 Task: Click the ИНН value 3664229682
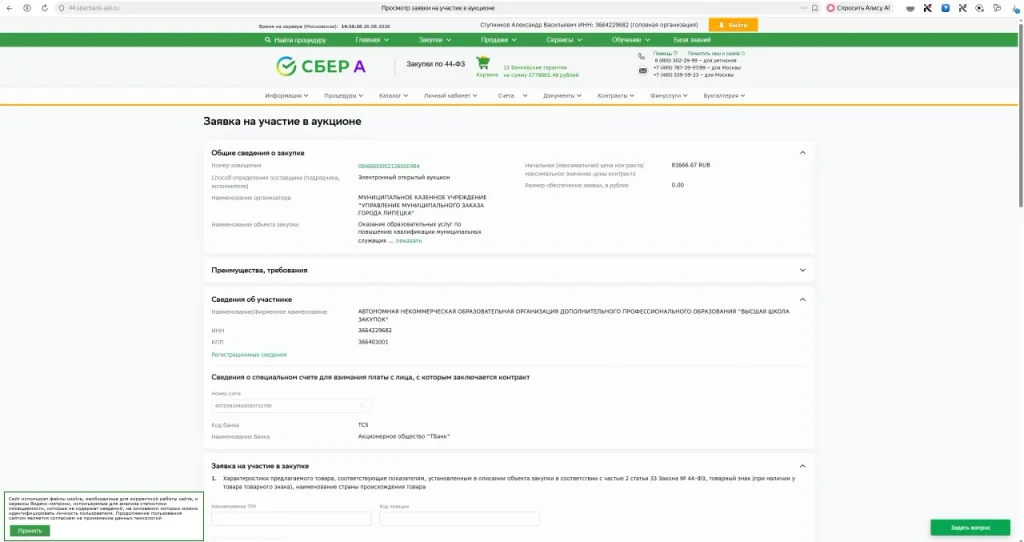(x=375, y=330)
